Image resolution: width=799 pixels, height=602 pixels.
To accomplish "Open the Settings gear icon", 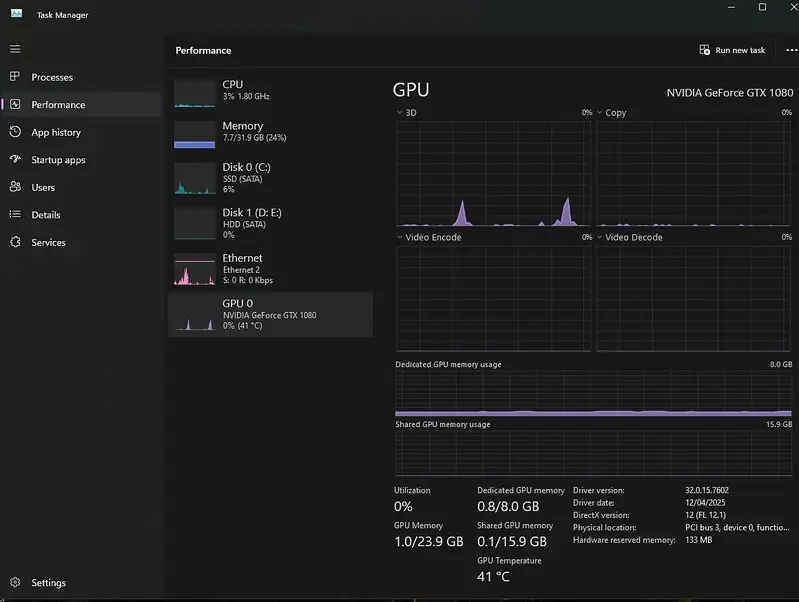I will [15, 582].
